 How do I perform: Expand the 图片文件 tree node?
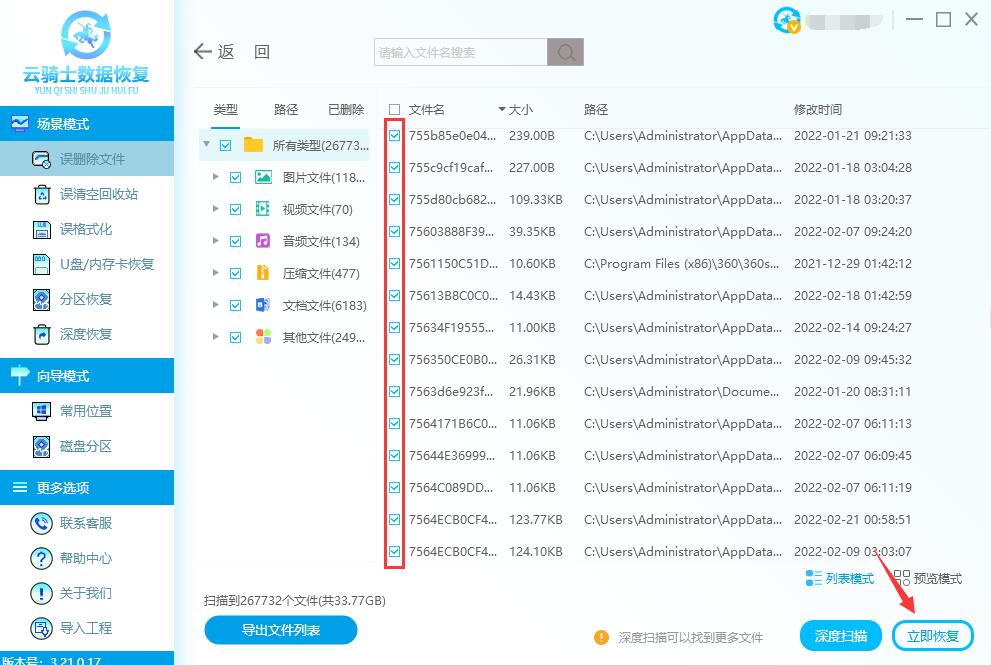click(216, 177)
